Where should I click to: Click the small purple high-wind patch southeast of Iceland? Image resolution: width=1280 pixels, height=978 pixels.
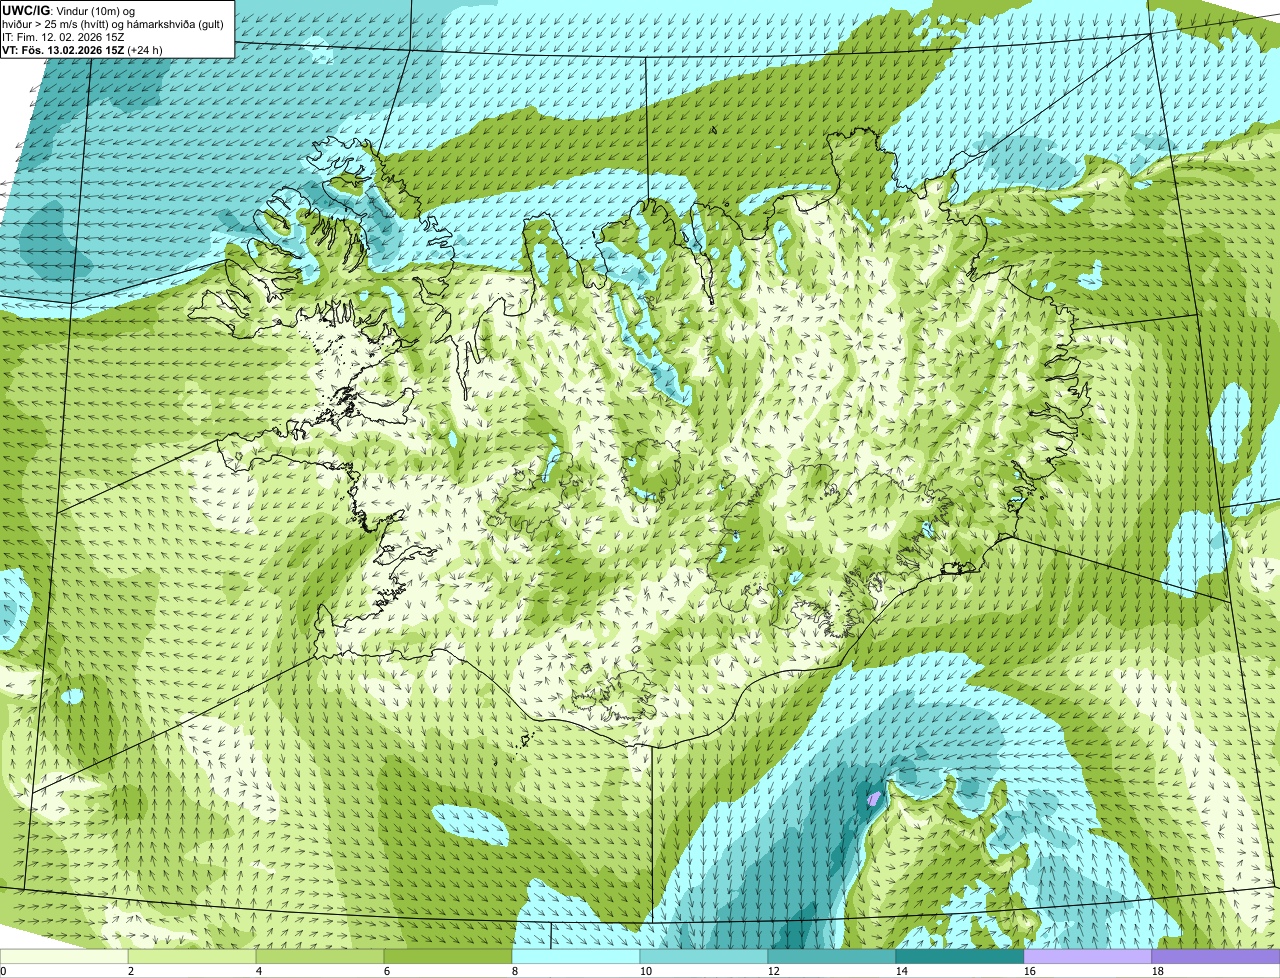(874, 798)
